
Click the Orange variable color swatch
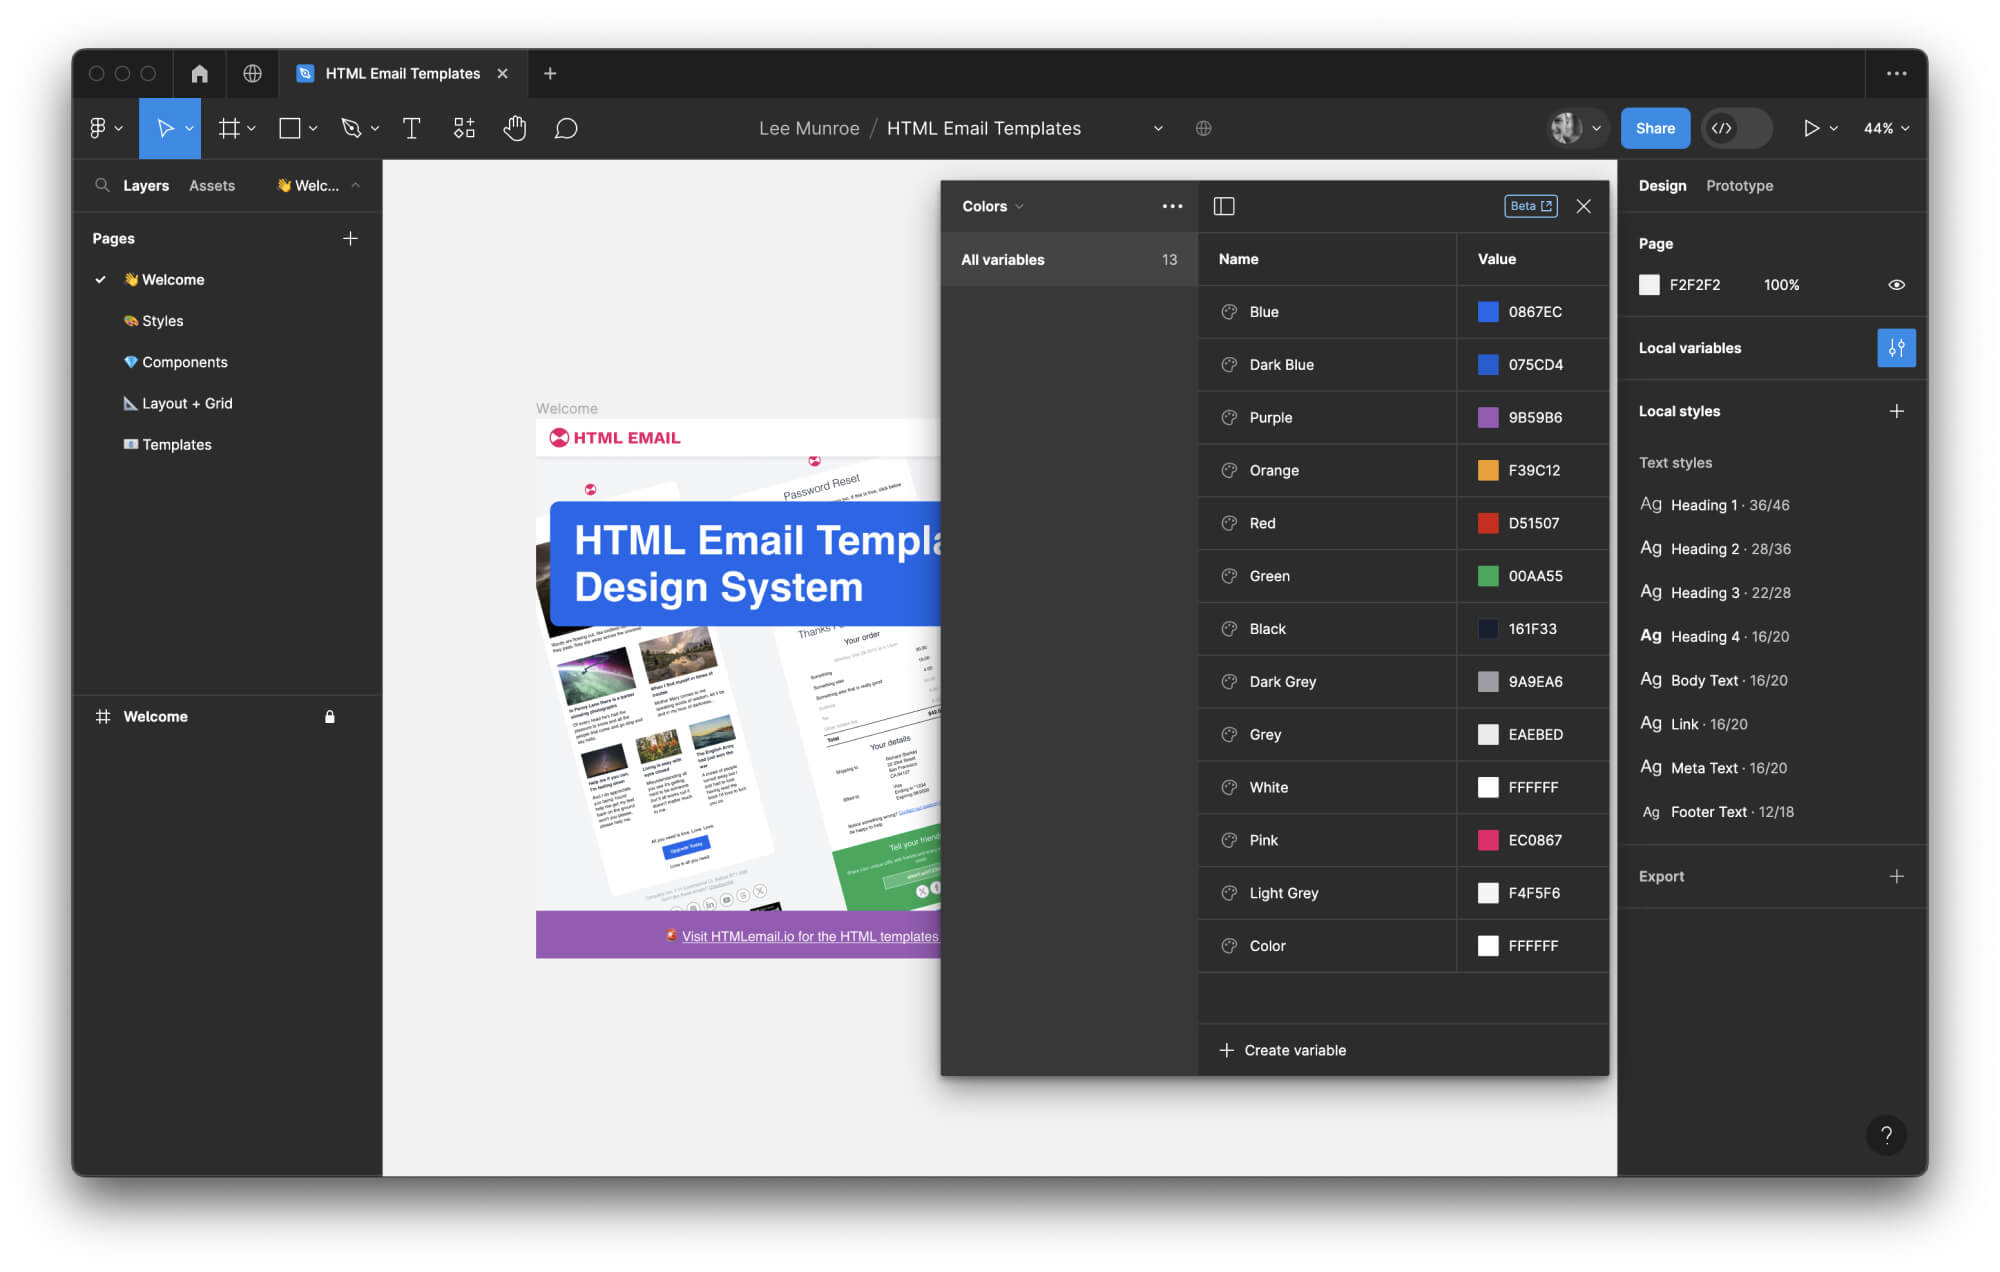(1488, 470)
